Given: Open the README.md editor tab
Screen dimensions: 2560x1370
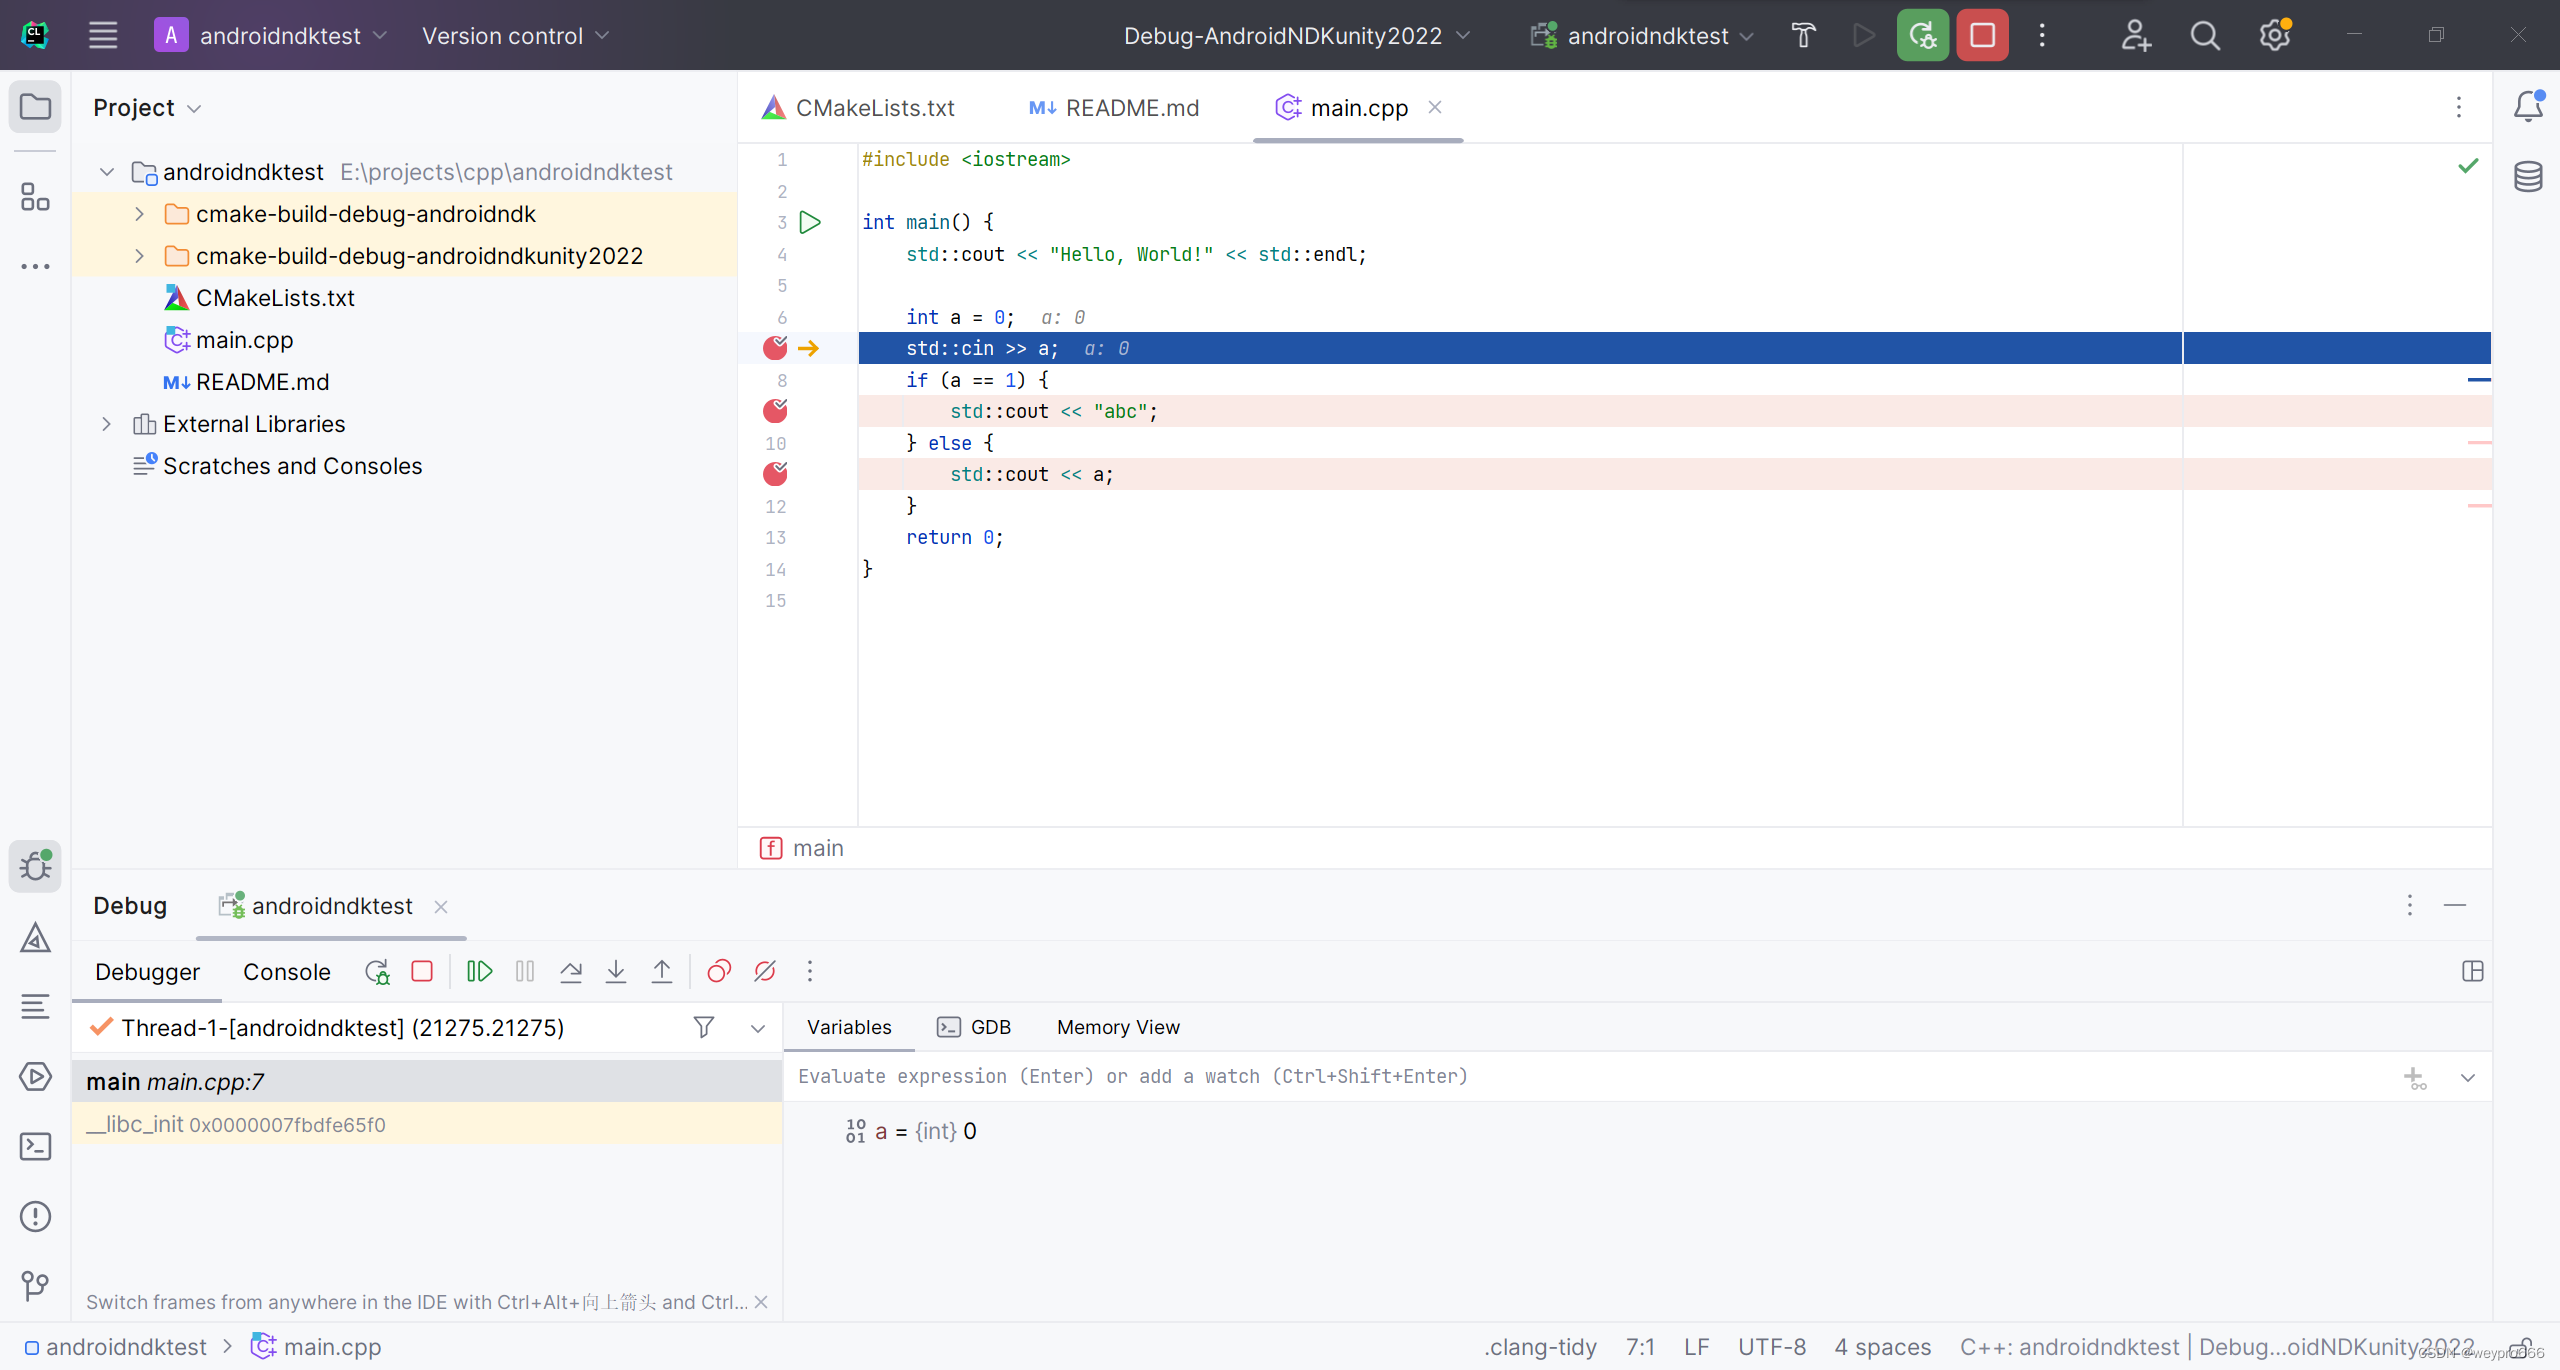Looking at the screenshot, I should 1131,107.
